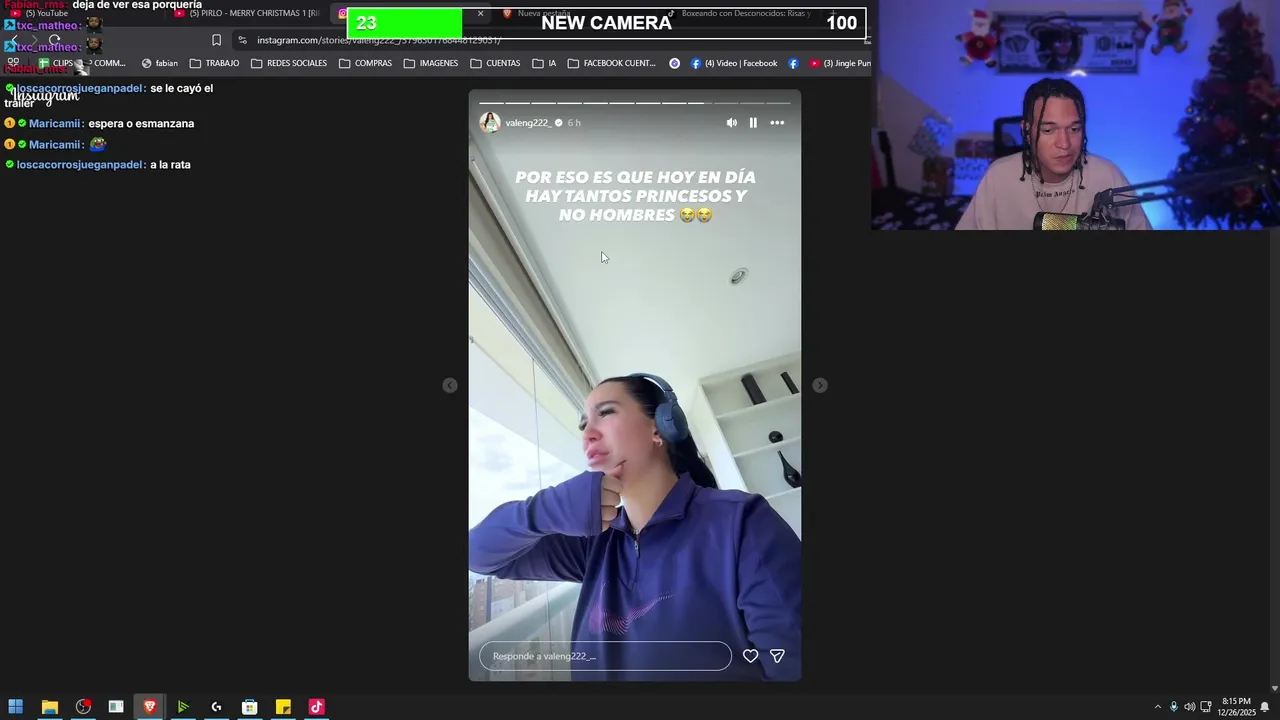The height and width of the screenshot is (720, 1280).
Task: Open the IMAGENES bookmarks folder
Action: pyautogui.click(x=430, y=63)
